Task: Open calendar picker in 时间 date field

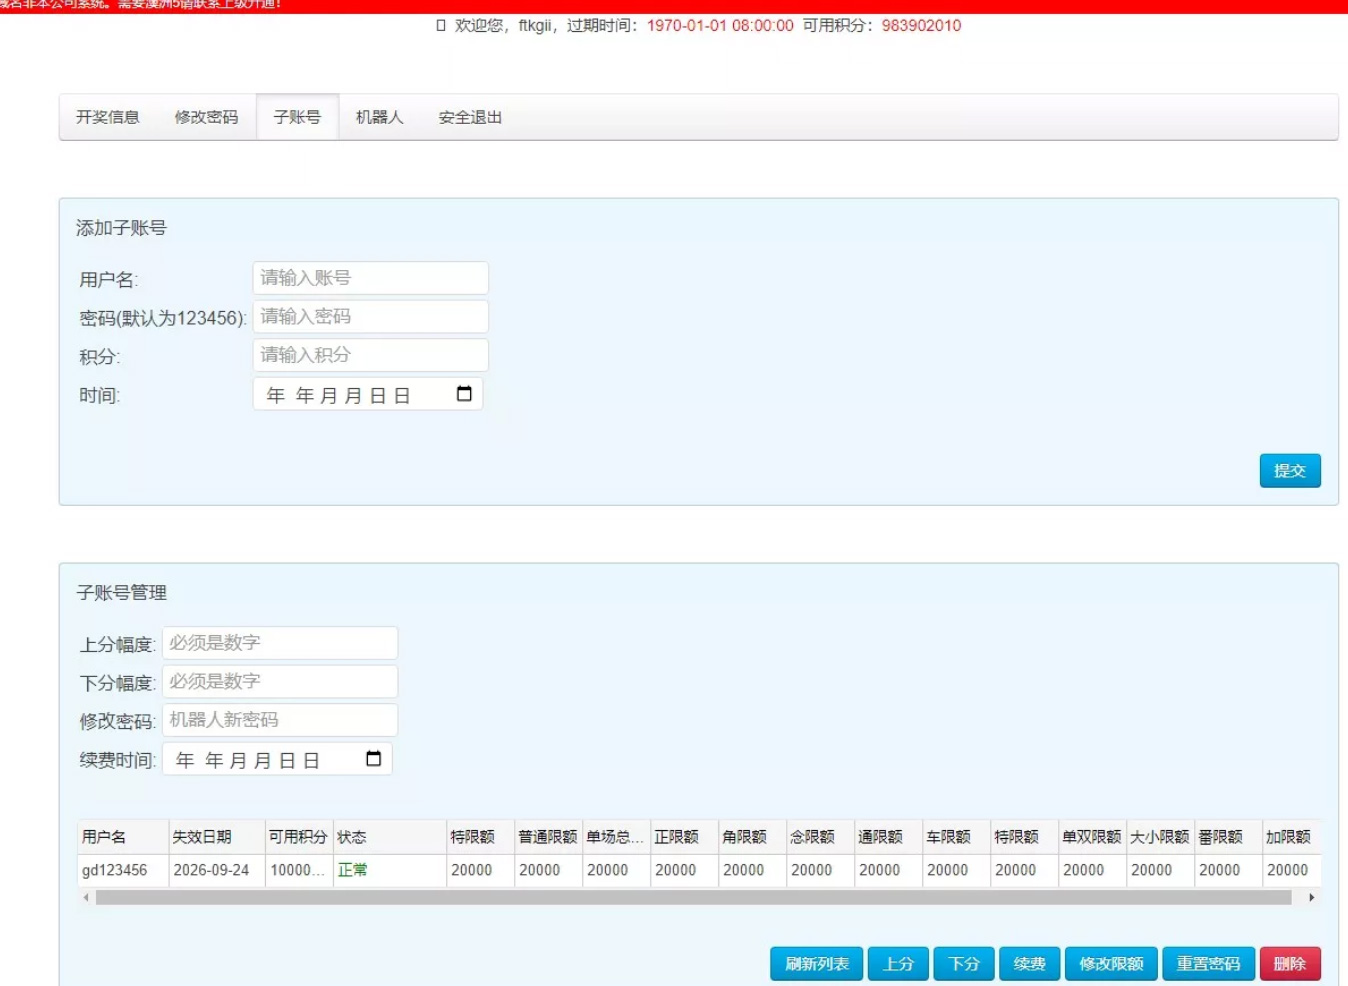Action: 464,394
